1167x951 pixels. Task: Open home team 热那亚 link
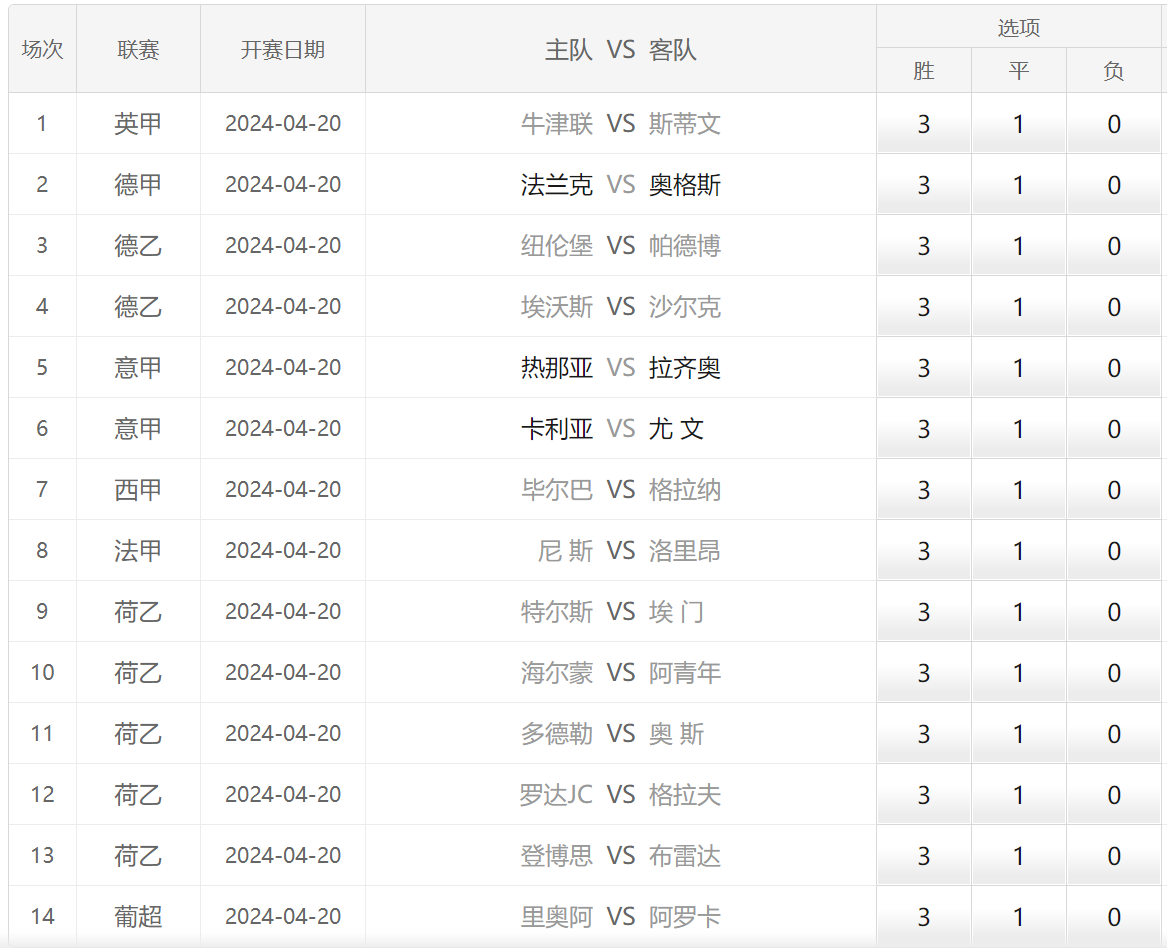[557, 368]
